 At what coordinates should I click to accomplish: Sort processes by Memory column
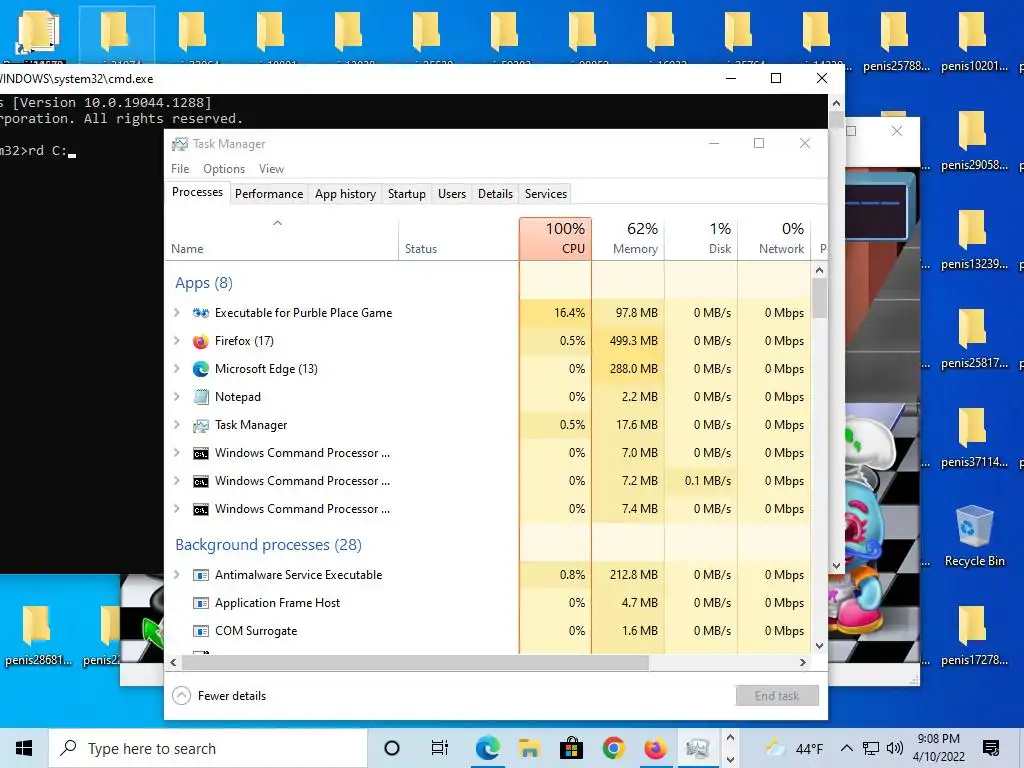pos(628,238)
